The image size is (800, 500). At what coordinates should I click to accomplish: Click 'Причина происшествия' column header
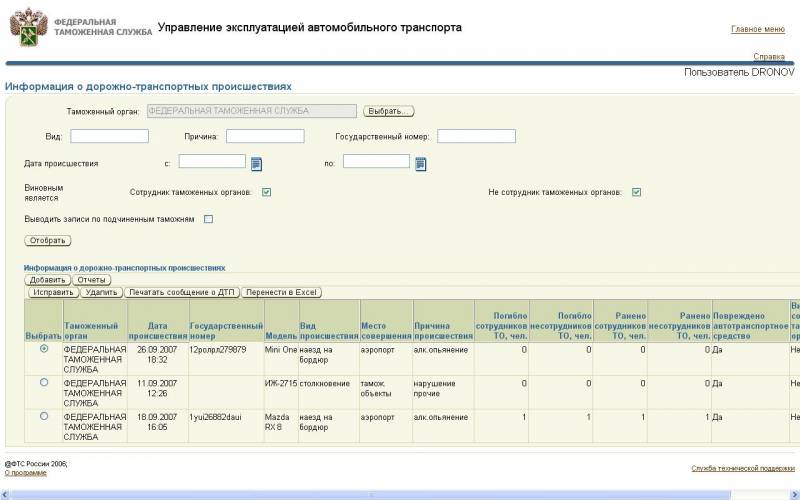pos(443,321)
